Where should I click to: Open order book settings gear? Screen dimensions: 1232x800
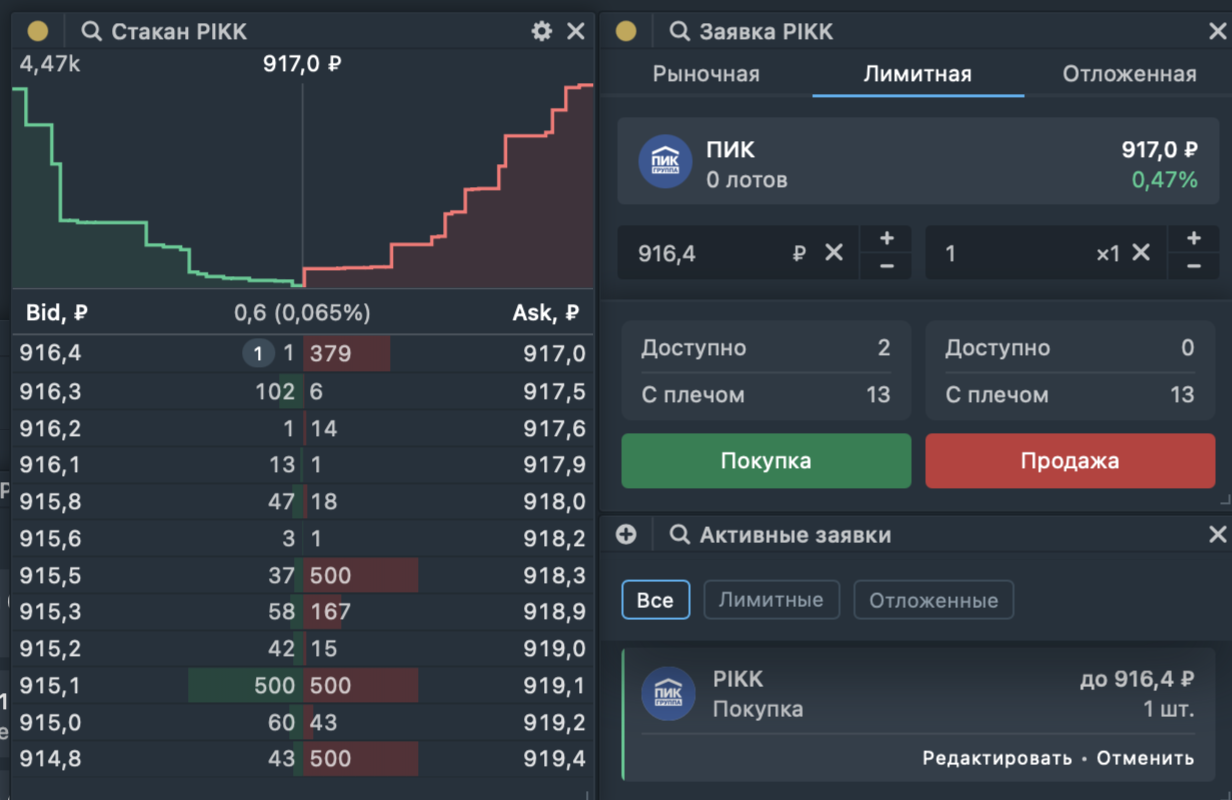541,31
